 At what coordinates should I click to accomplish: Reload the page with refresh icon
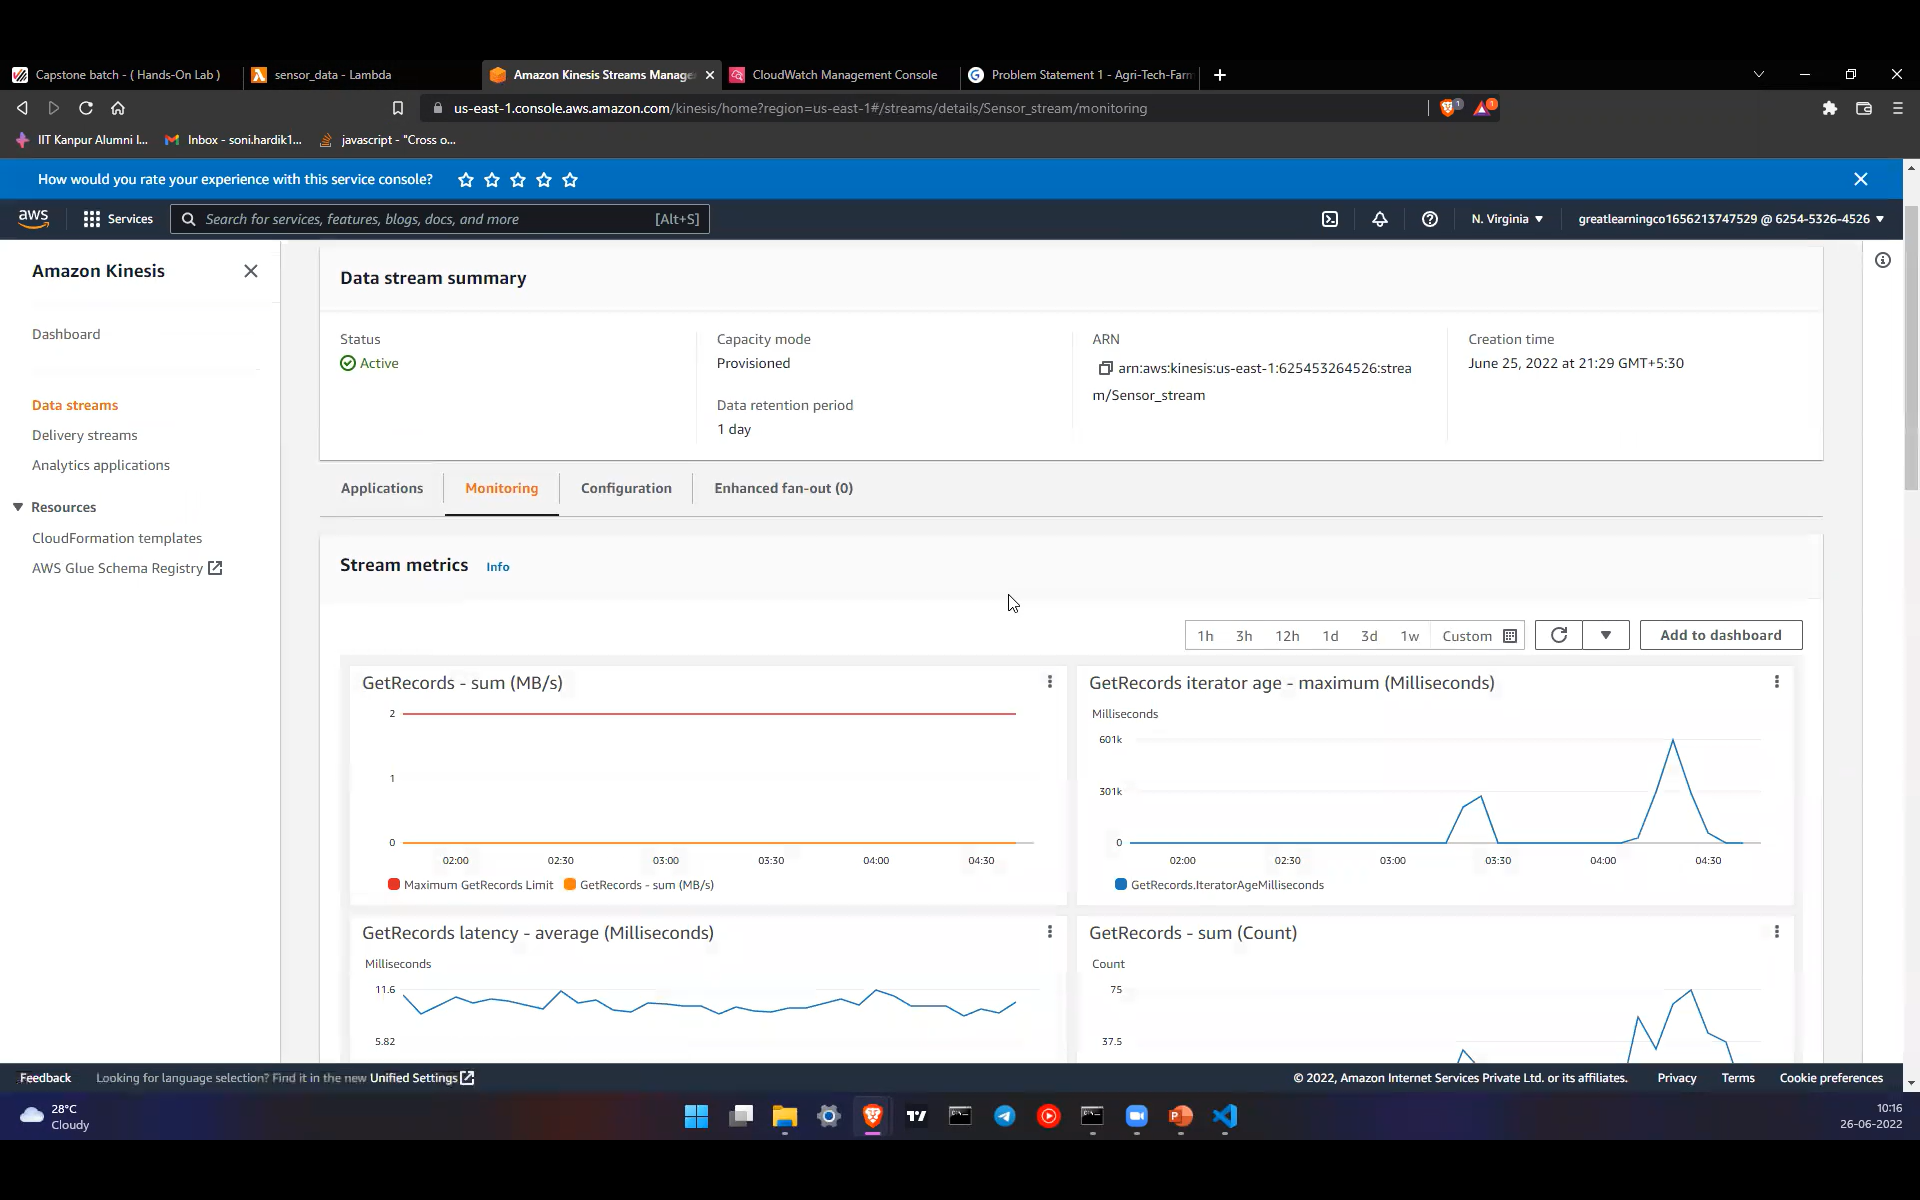(x=86, y=108)
